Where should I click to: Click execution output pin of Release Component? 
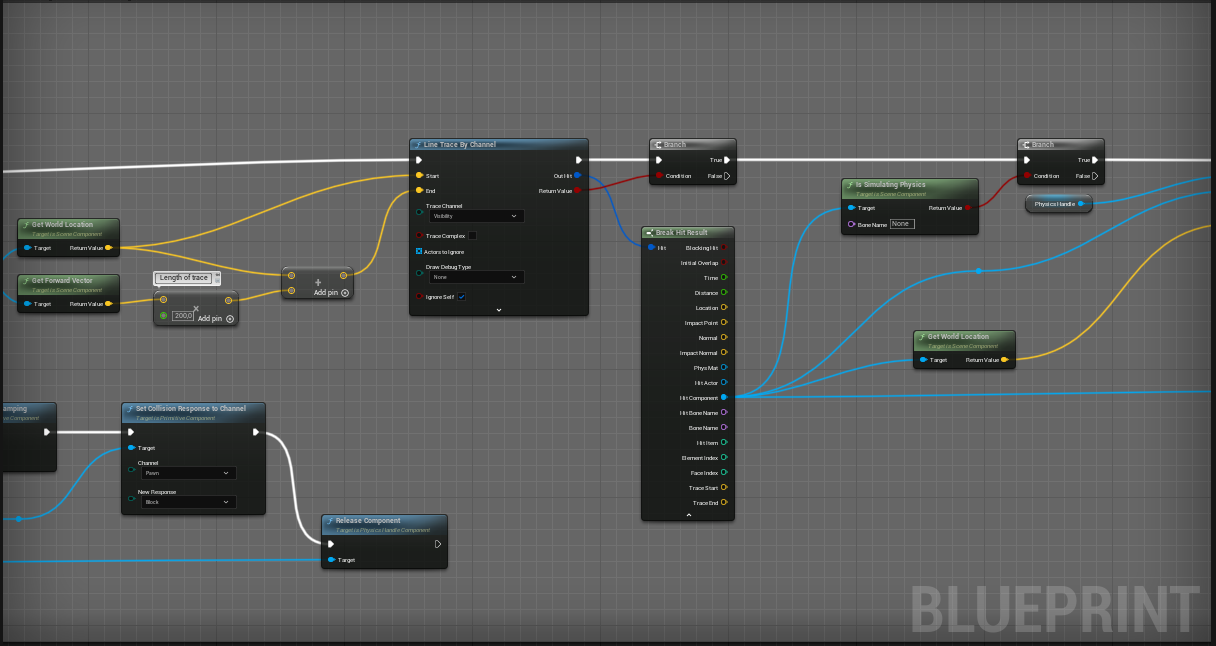438,544
